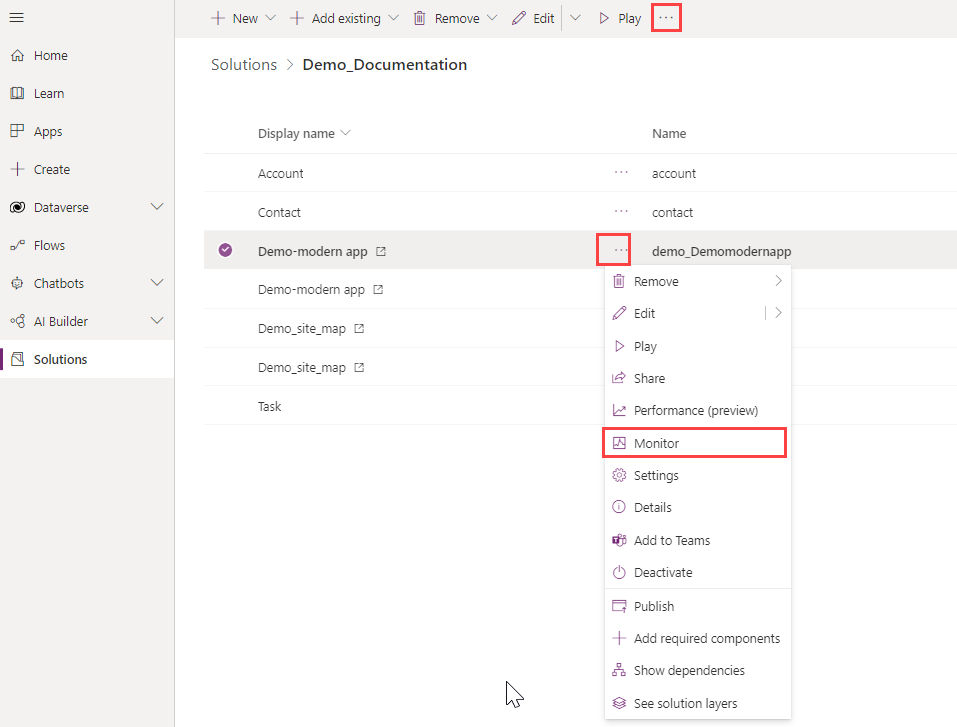Open Settings from context menu
The height and width of the screenshot is (727, 957).
pyautogui.click(x=698, y=476)
